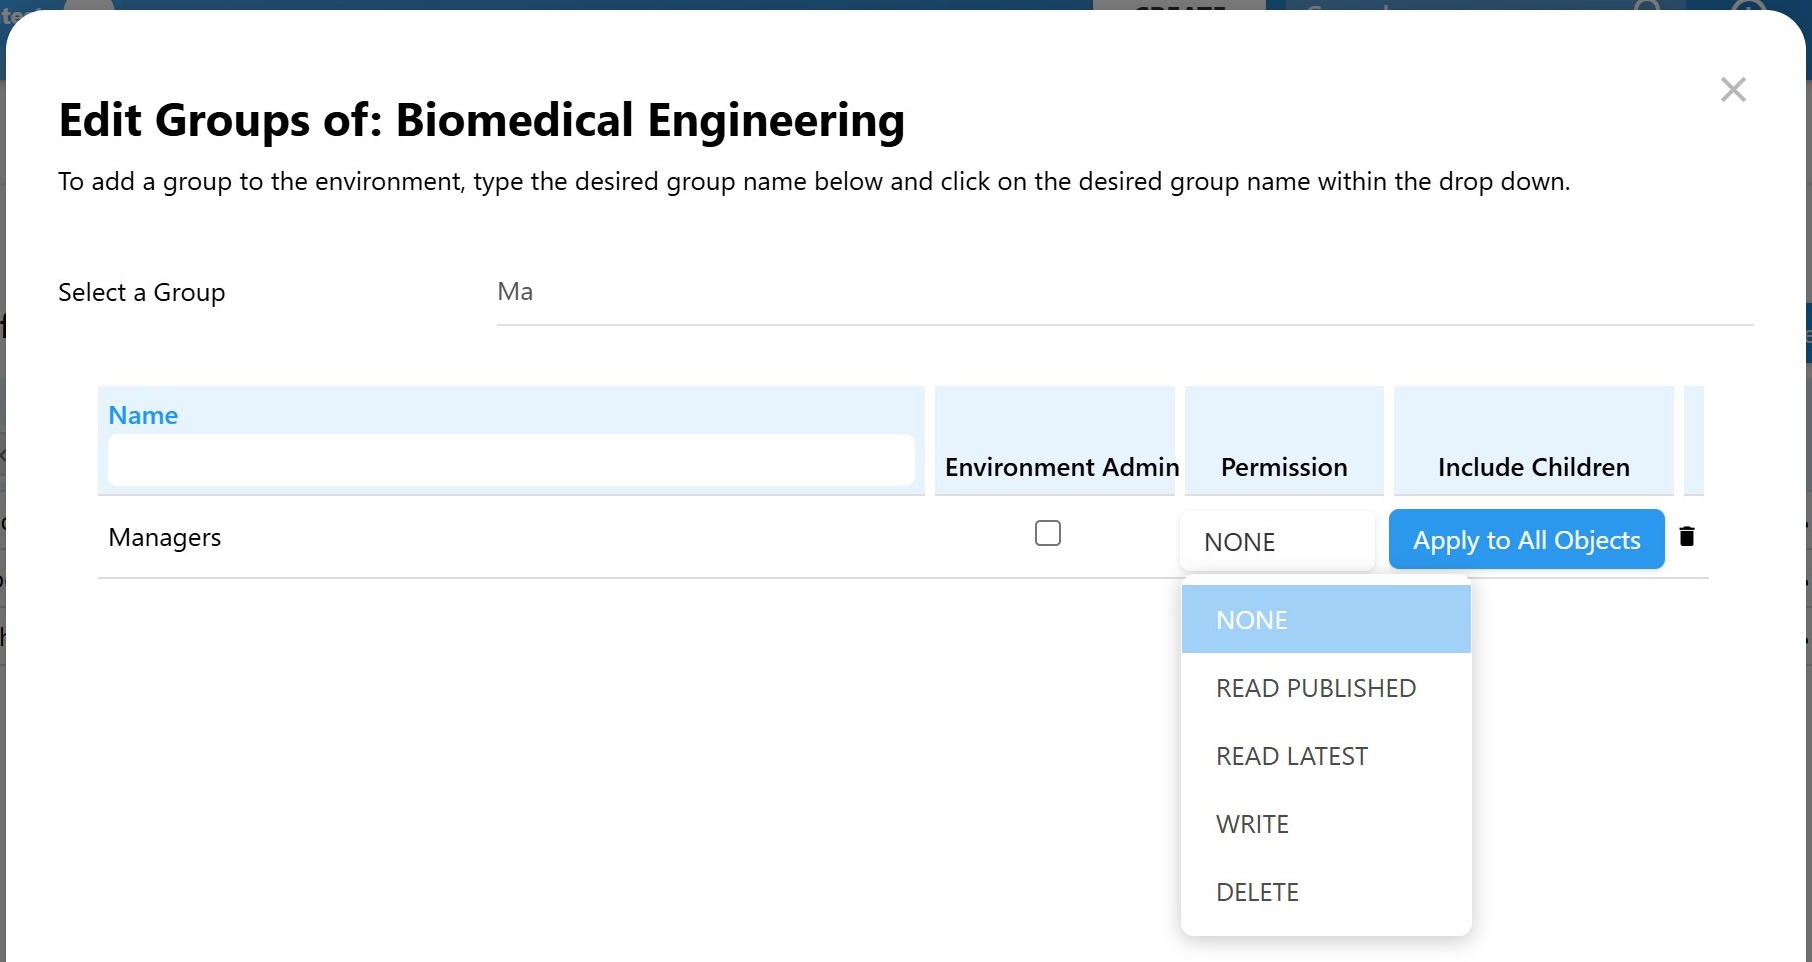Viewport: 1812px width, 962px height.
Task: Sort by the Name column header
Action: 143,415
